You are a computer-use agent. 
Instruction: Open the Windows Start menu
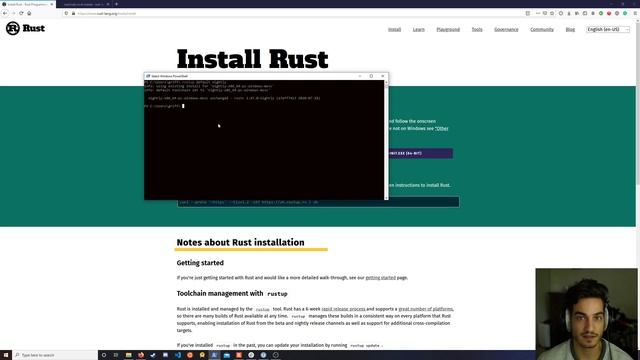[x=6, y=355]
